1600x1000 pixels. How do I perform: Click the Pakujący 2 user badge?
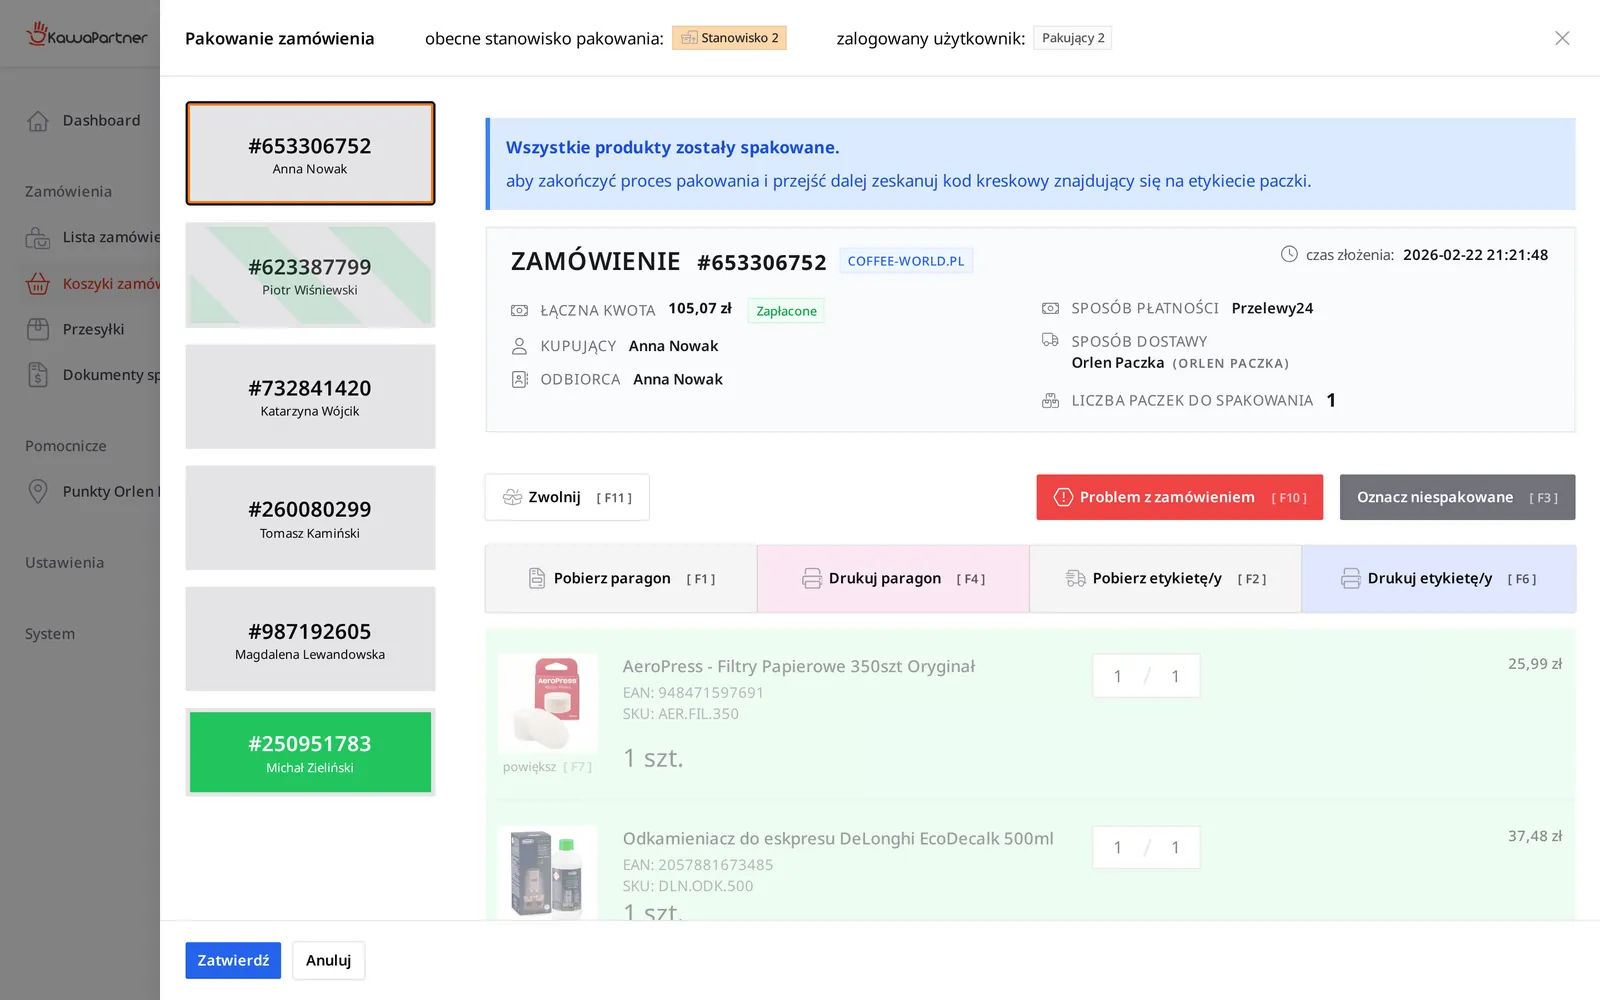1072,38
